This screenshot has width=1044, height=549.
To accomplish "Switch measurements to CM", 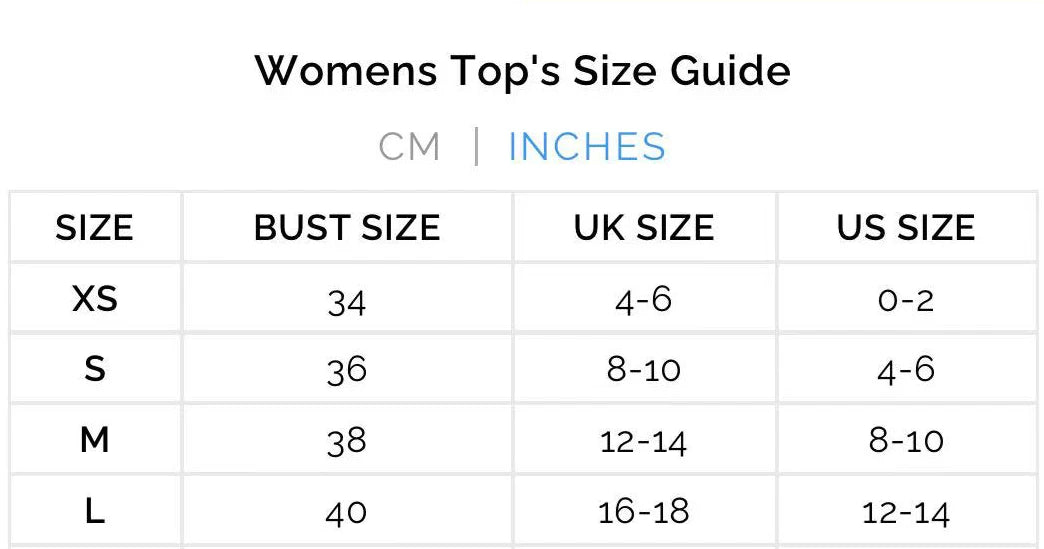I will (x=409, y=147).
